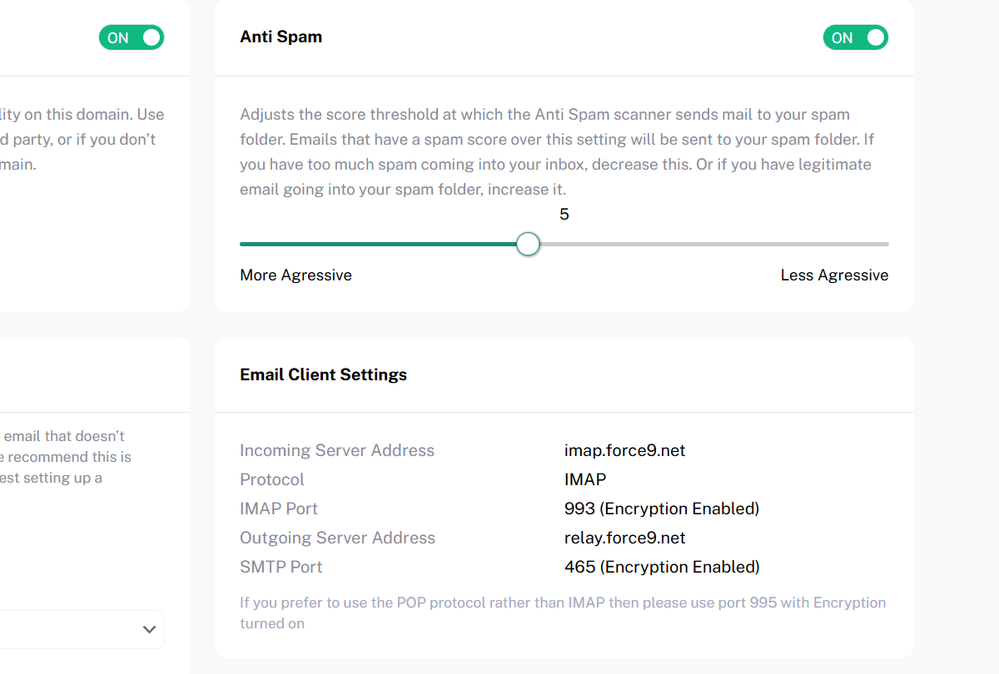Click the Anti Spam heading

click(x=281, y=37)
